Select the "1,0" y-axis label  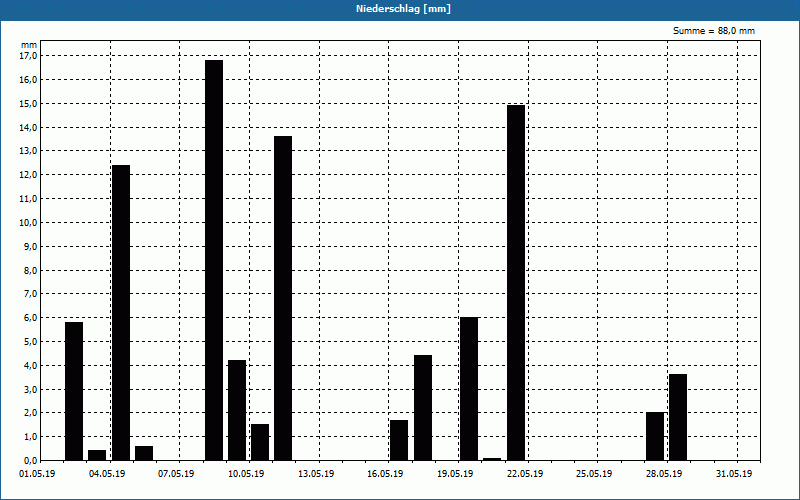point(31,437)
